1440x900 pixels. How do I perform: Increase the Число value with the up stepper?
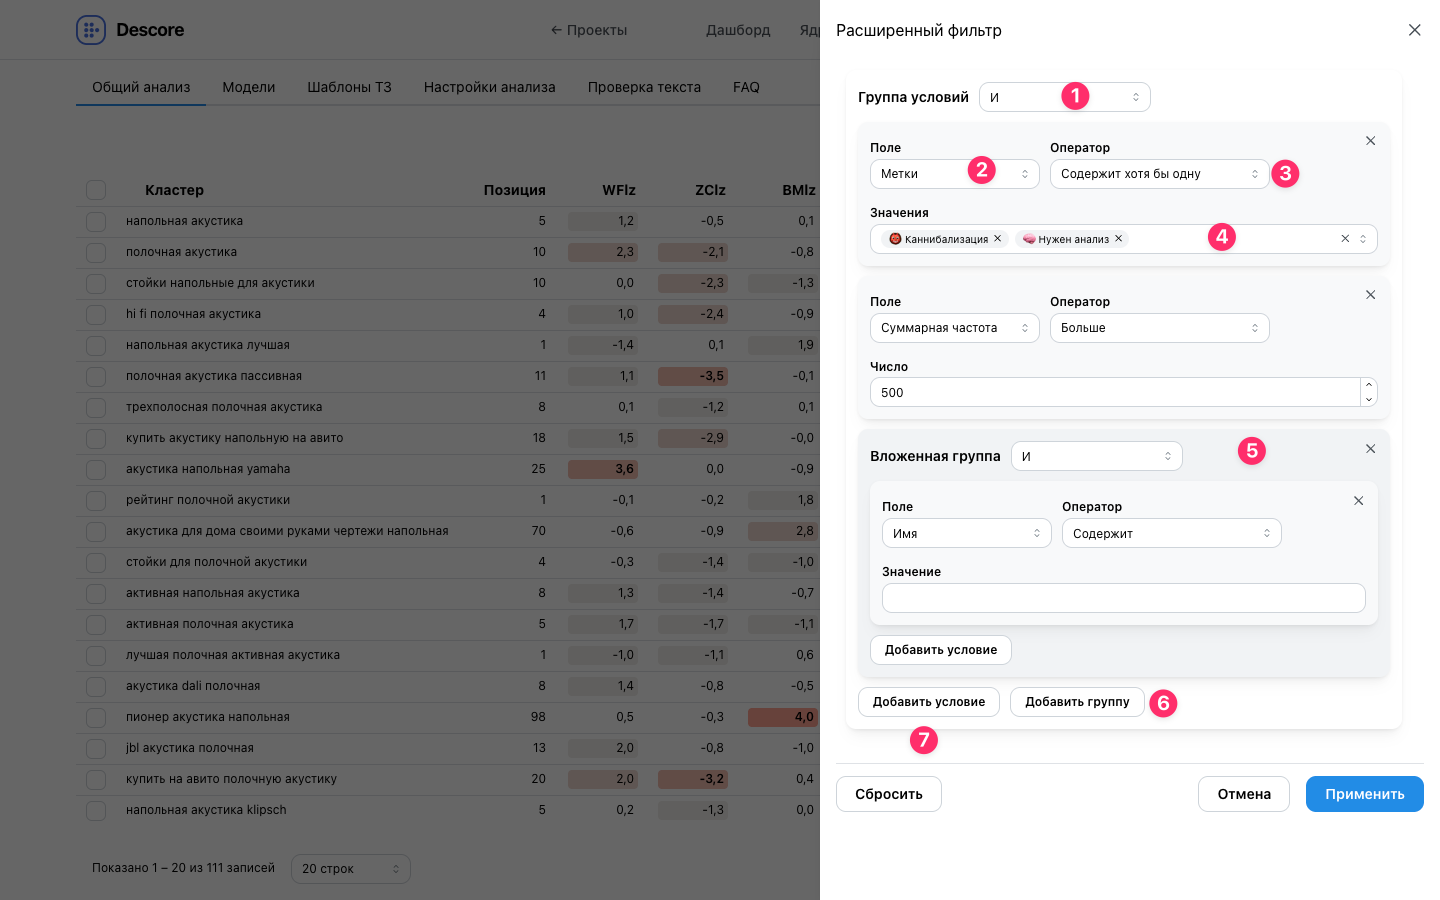pos(1368,385)
